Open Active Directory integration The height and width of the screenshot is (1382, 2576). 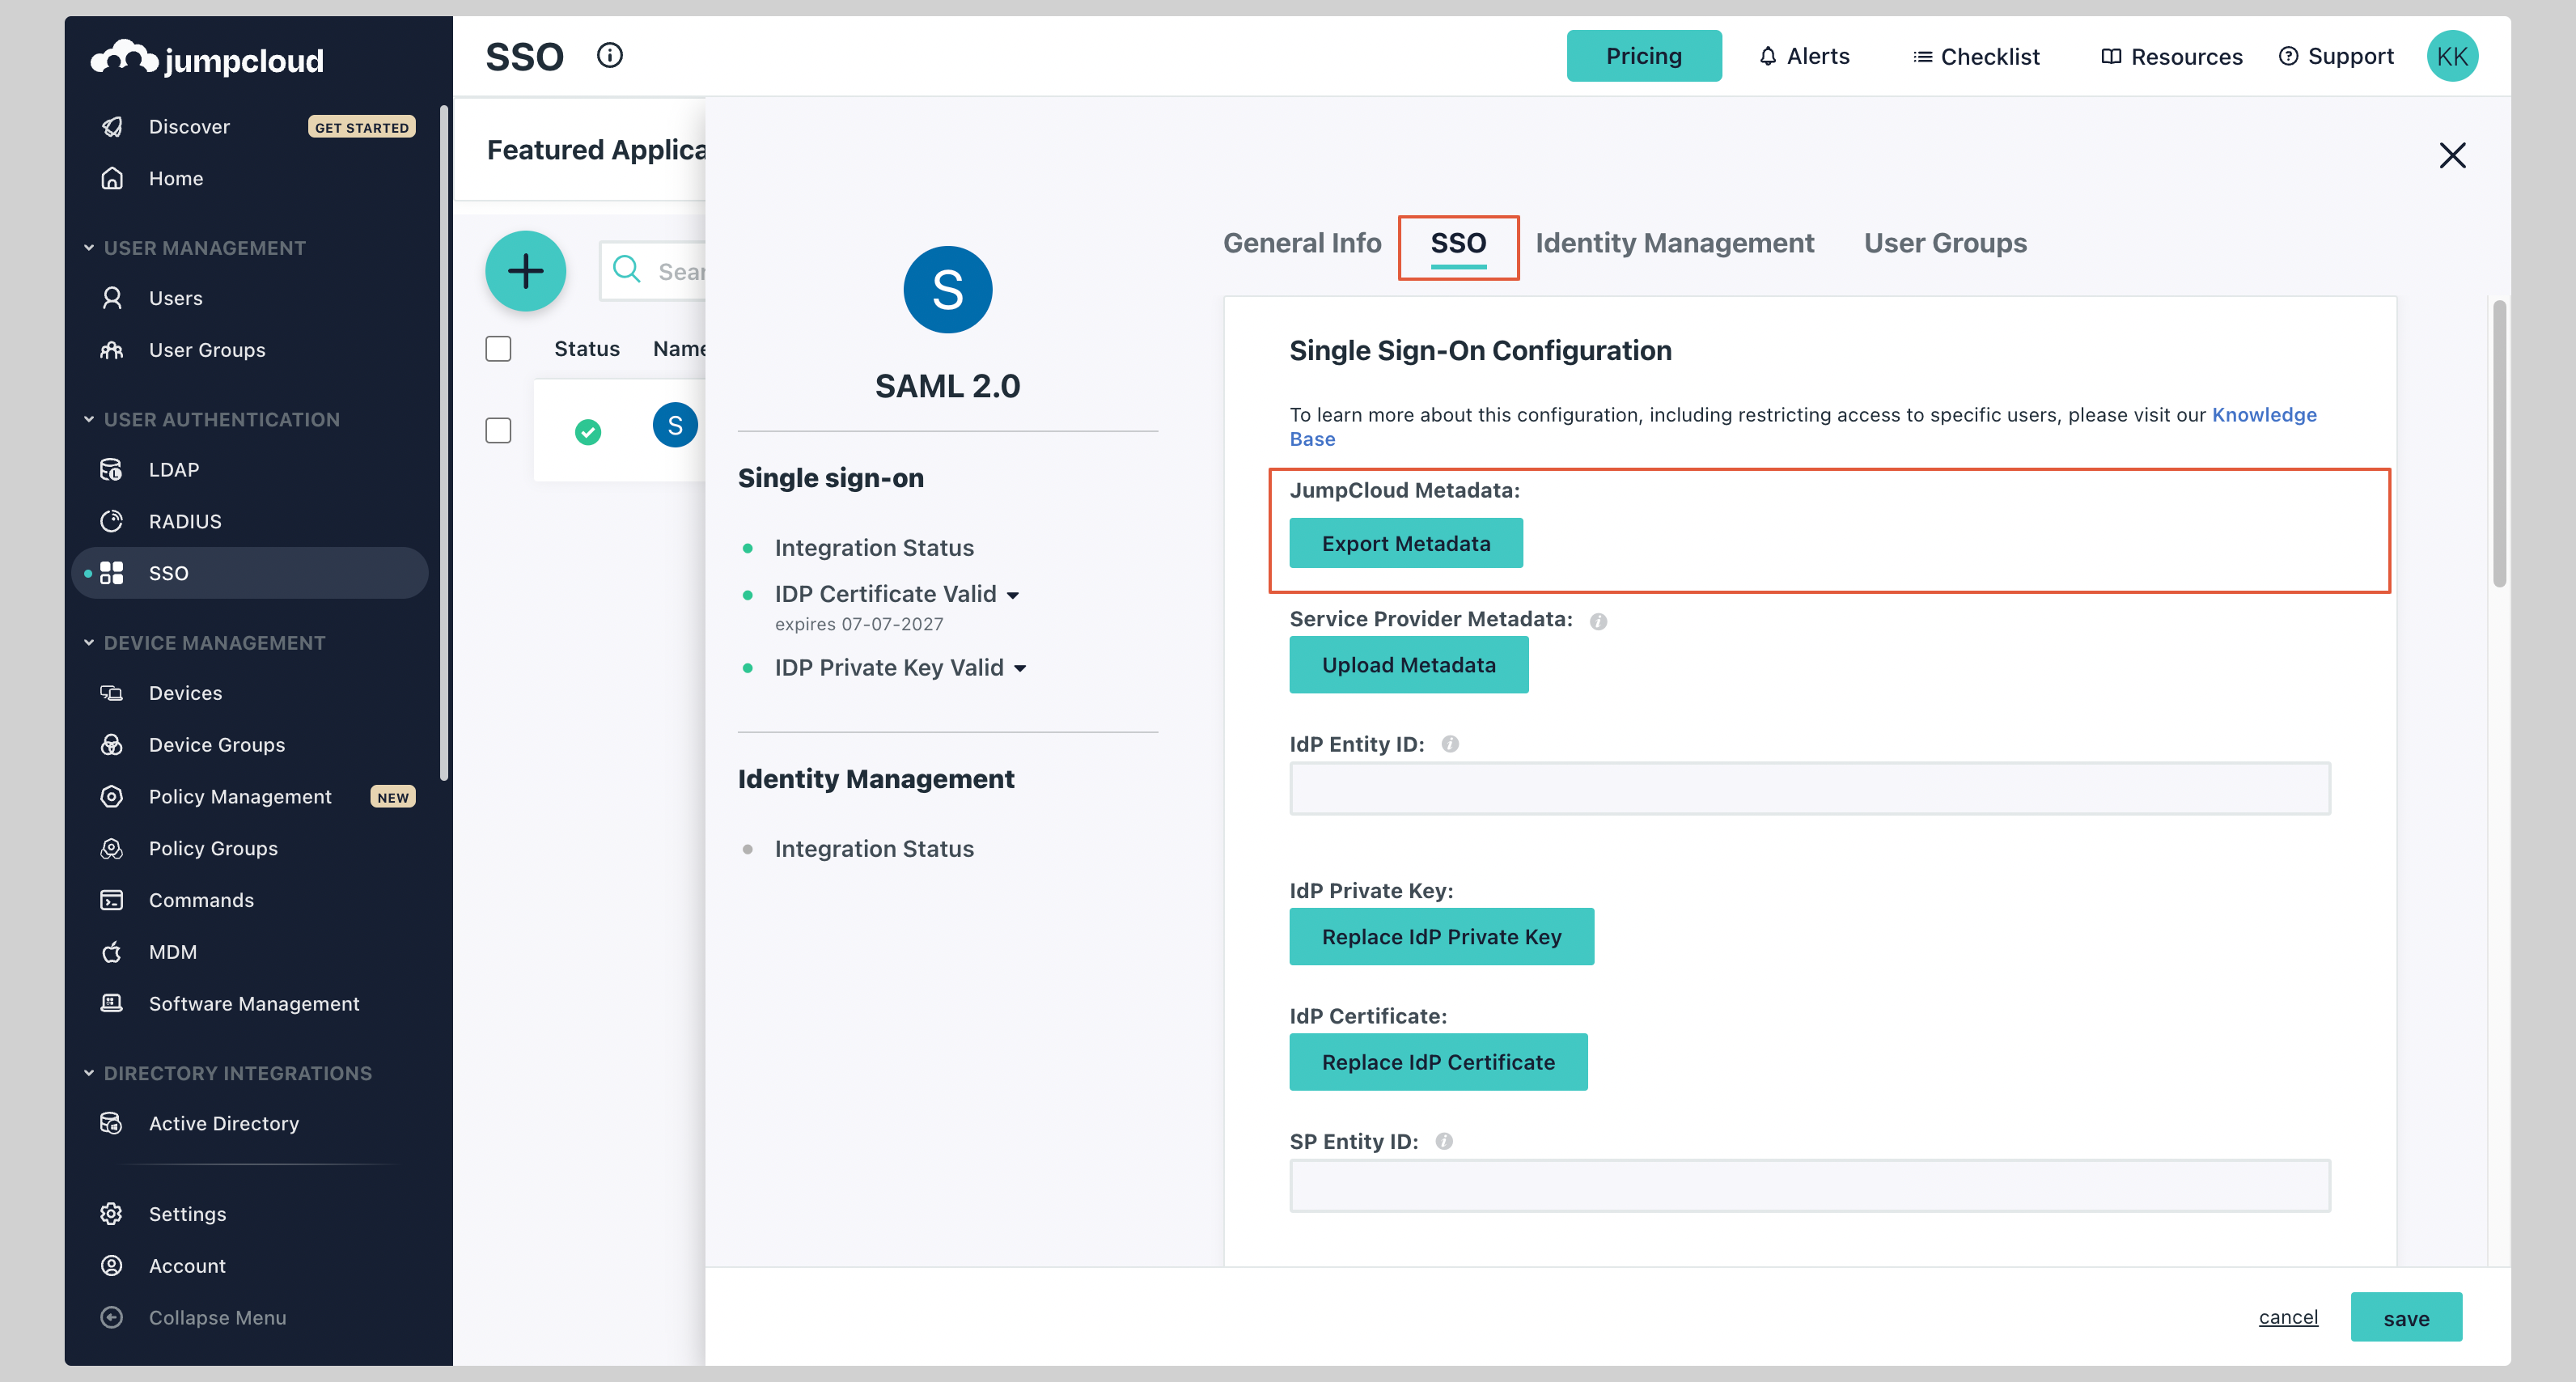pos(224,1124)
